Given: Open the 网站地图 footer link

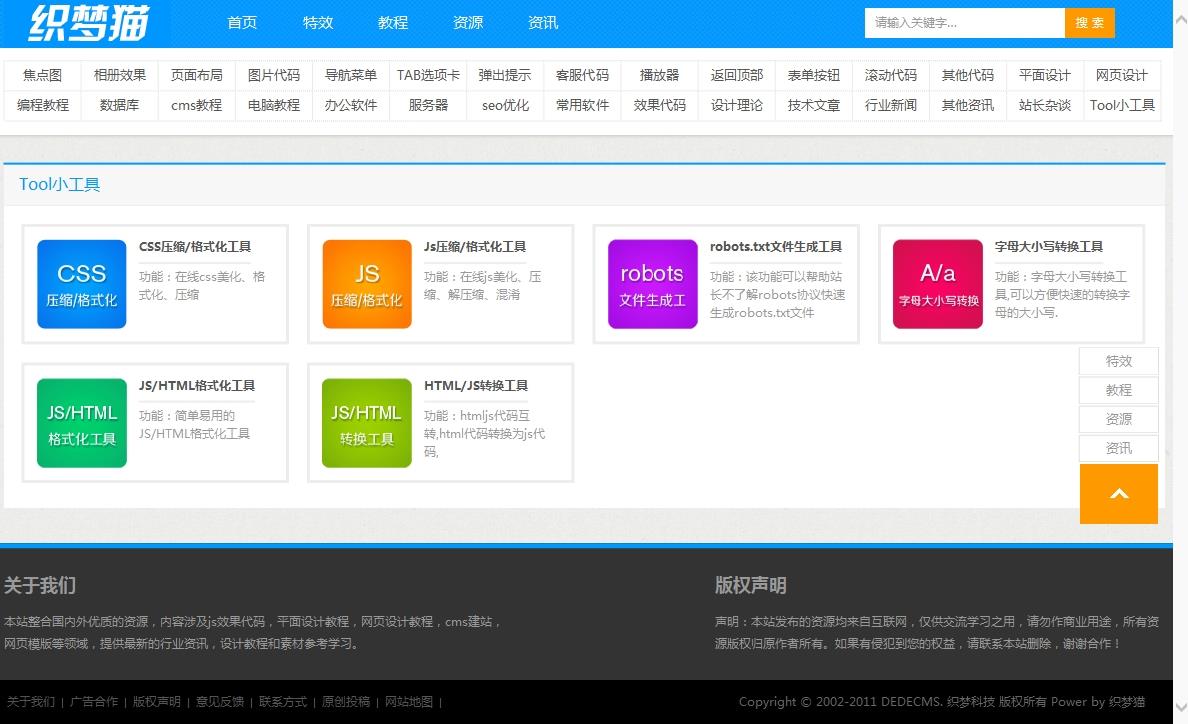Looking at the screenshot, I should click(x=409, y=702).
